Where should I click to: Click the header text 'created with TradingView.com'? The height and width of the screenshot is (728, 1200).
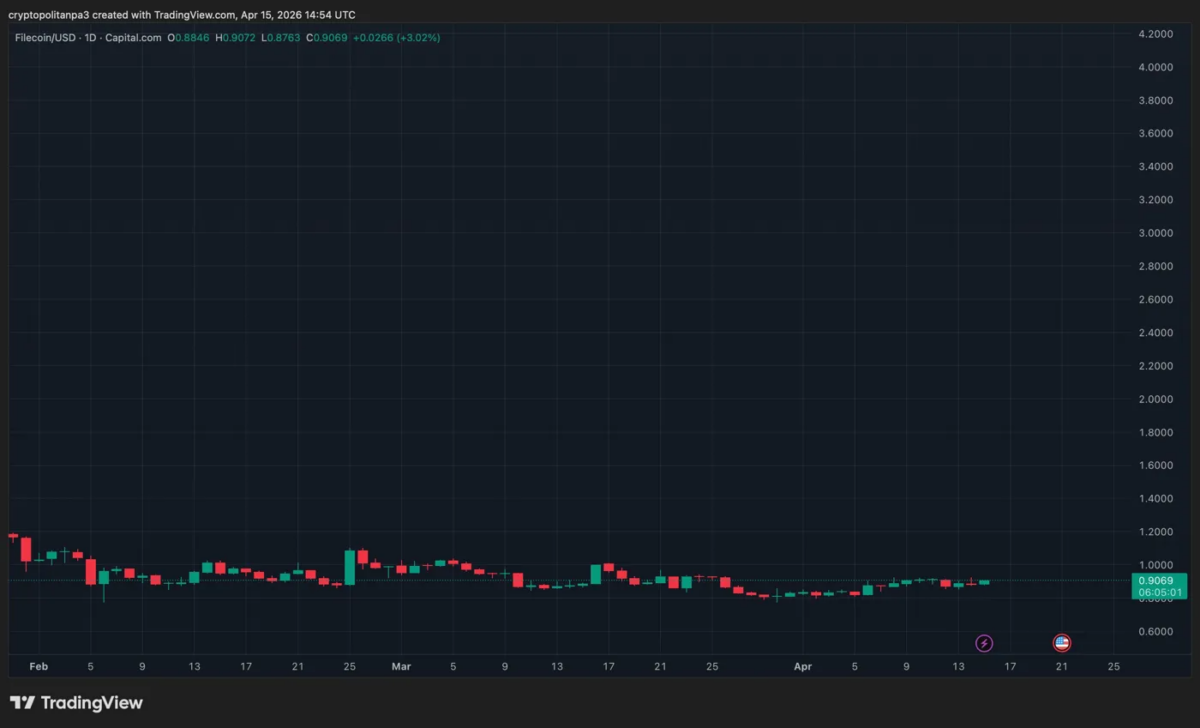(163, 15)
